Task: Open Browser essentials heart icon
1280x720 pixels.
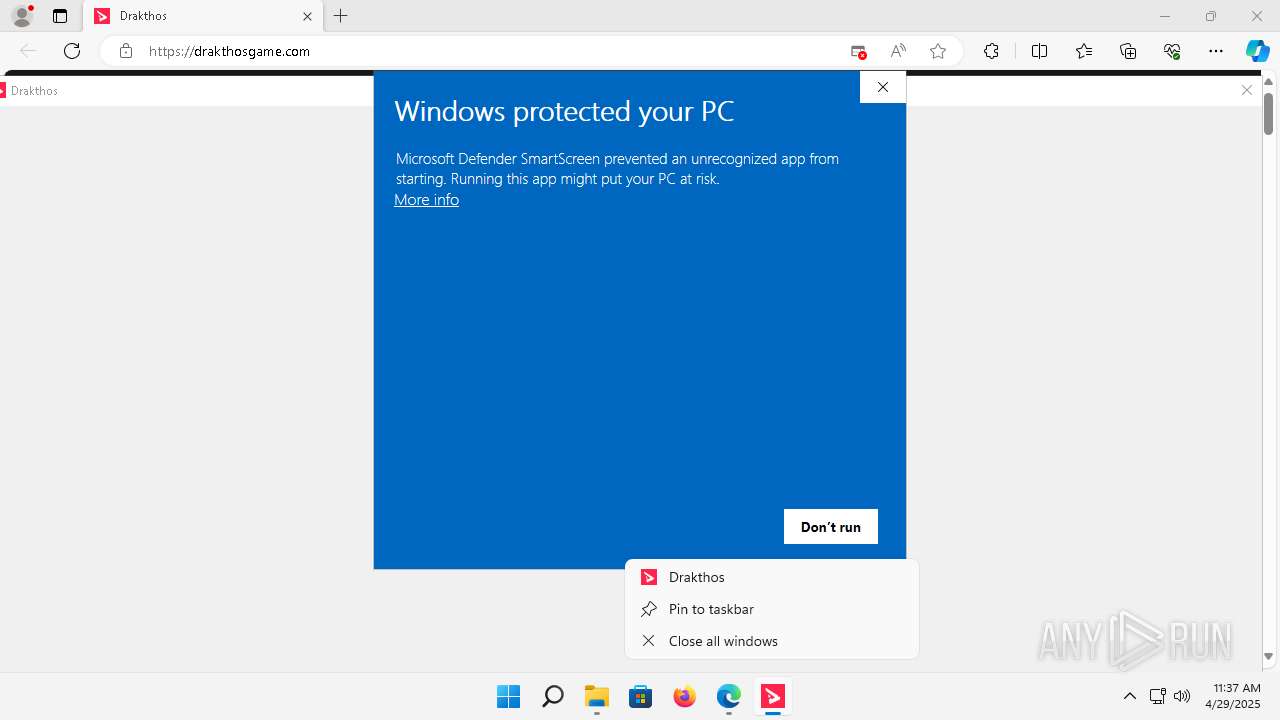Action: tap(1172, 51)
